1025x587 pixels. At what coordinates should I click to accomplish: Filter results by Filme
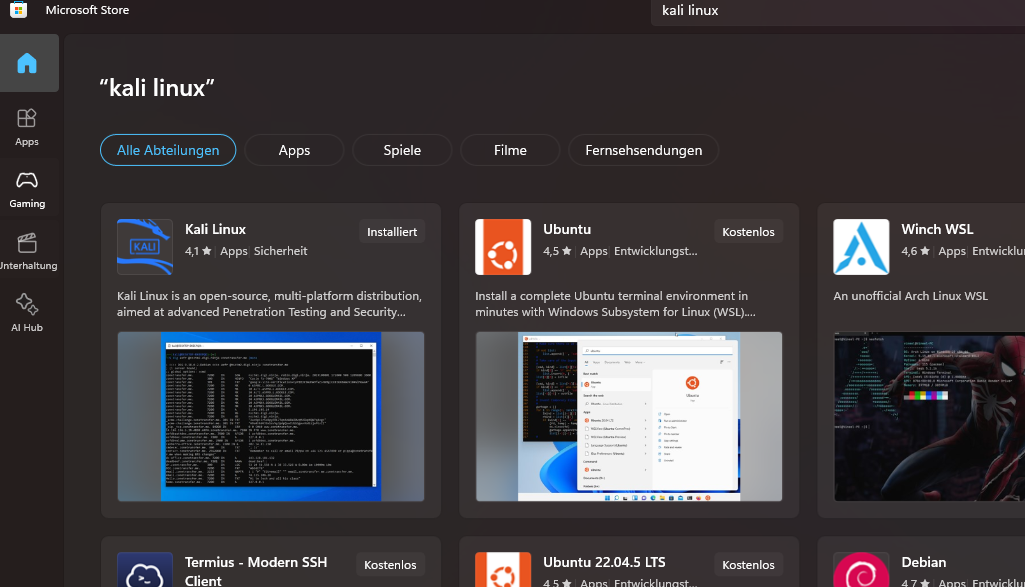pos(510,150)
